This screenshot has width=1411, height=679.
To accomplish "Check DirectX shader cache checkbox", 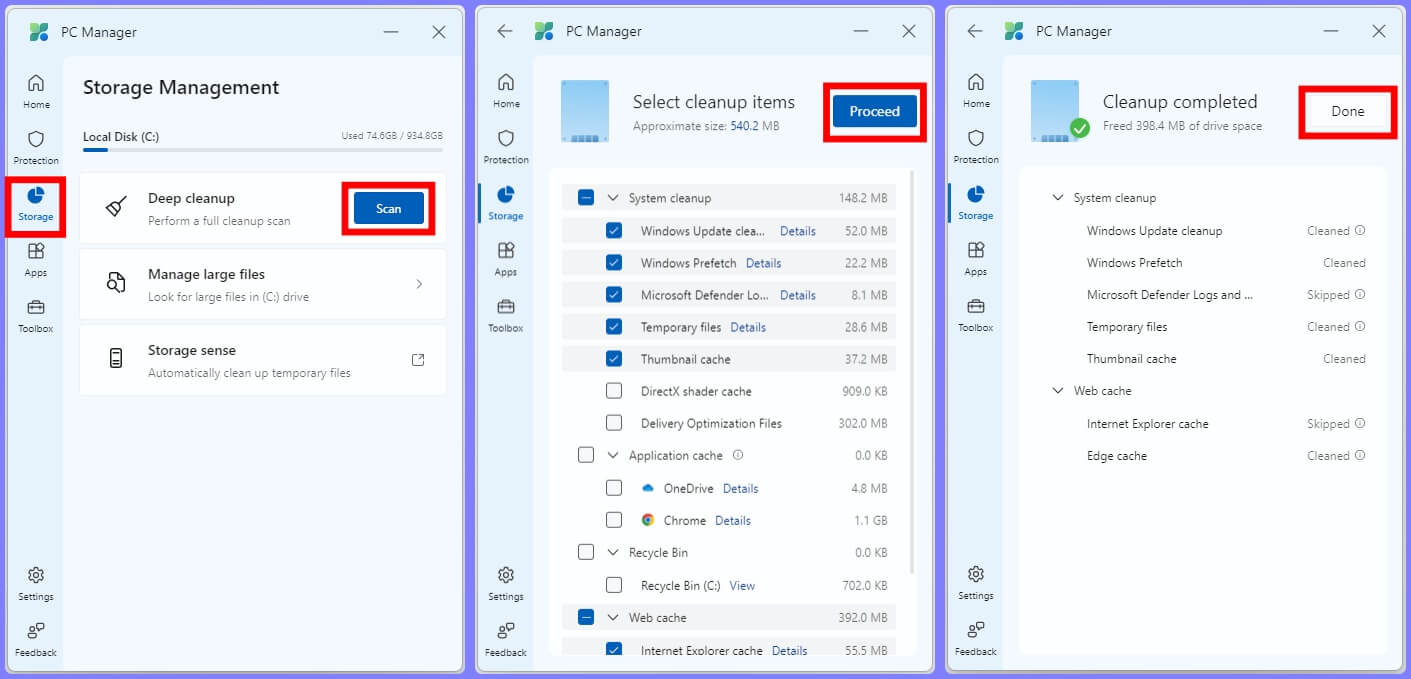I will [614, 391].
